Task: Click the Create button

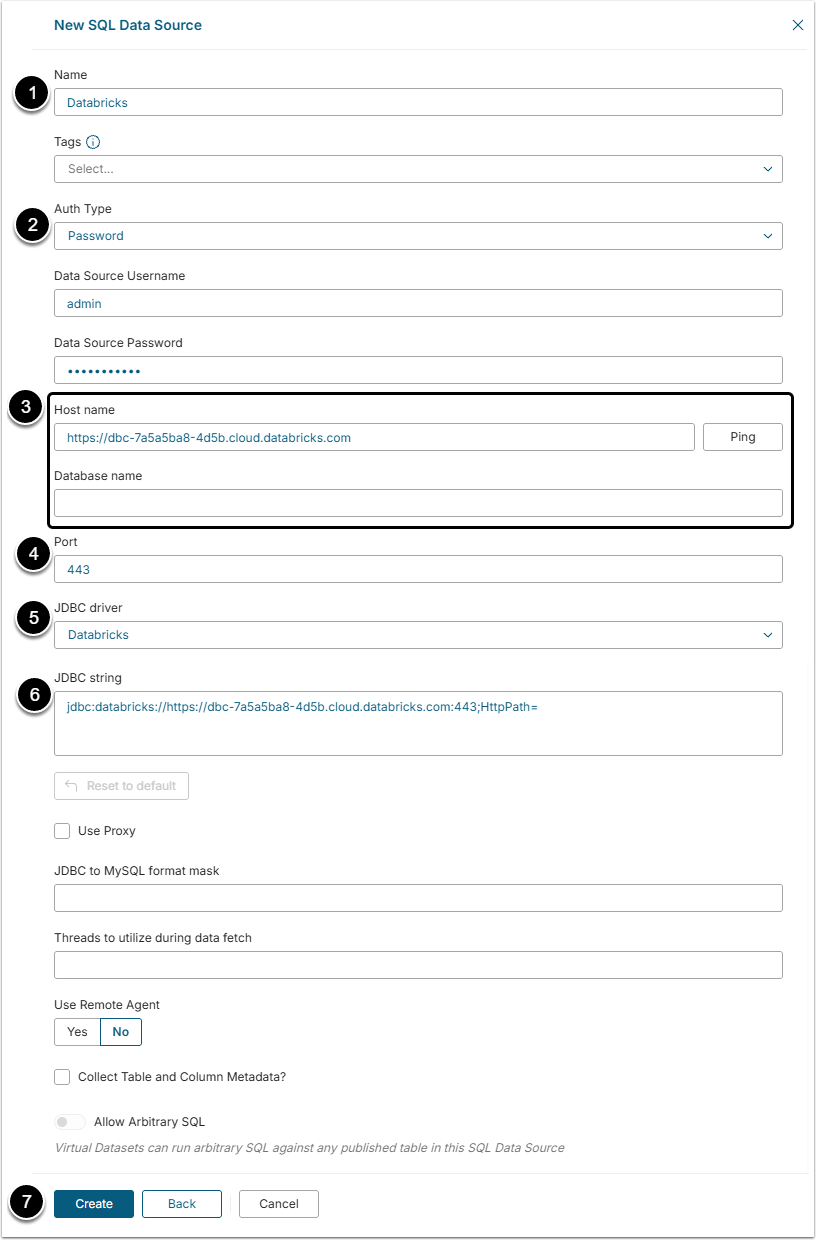Action: [94, 1204]
